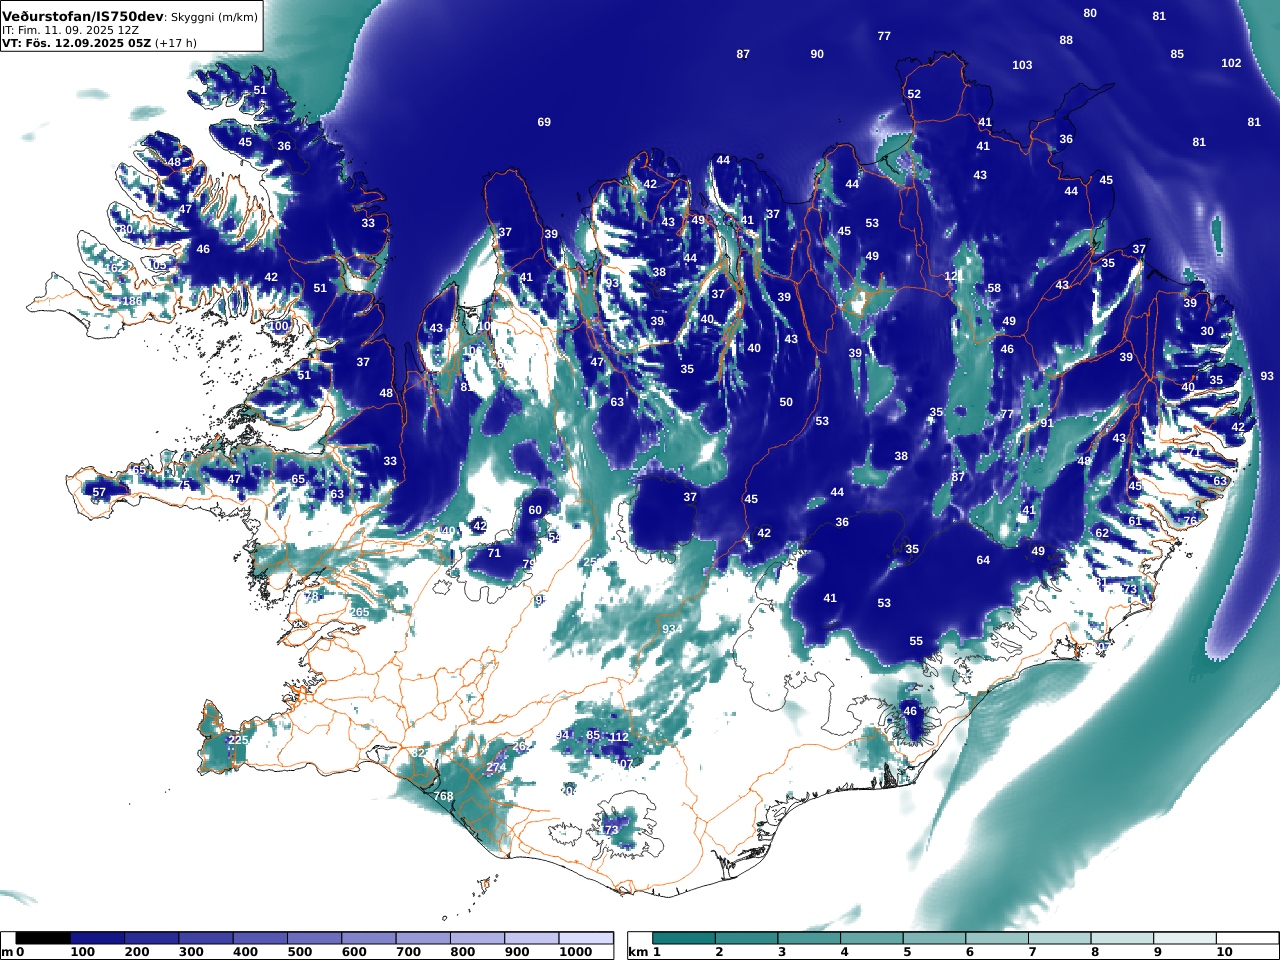Click the map value '265' in the west
The height and width of the screenshot is (960, 1280).
[x=359, y=612]
